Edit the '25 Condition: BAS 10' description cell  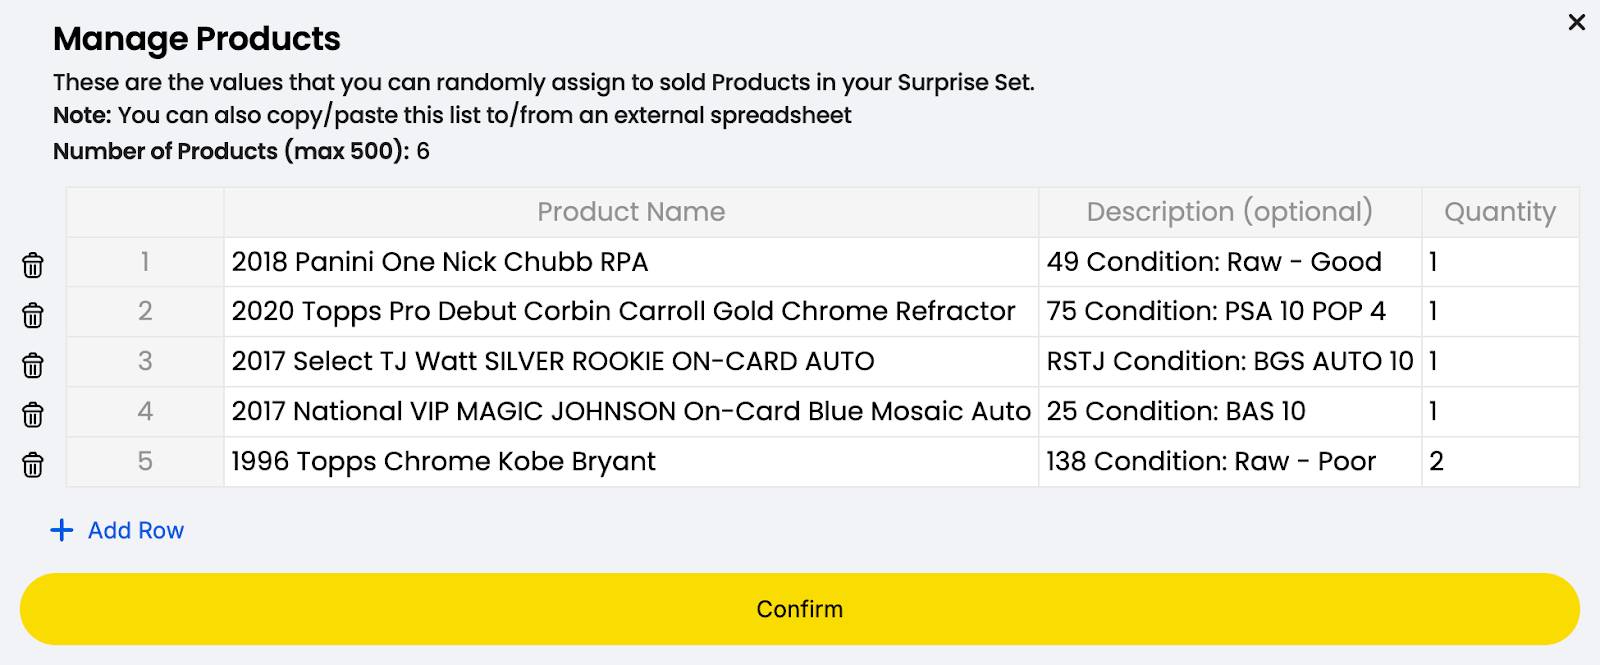pyautogui.click(x=1229, y=412)
